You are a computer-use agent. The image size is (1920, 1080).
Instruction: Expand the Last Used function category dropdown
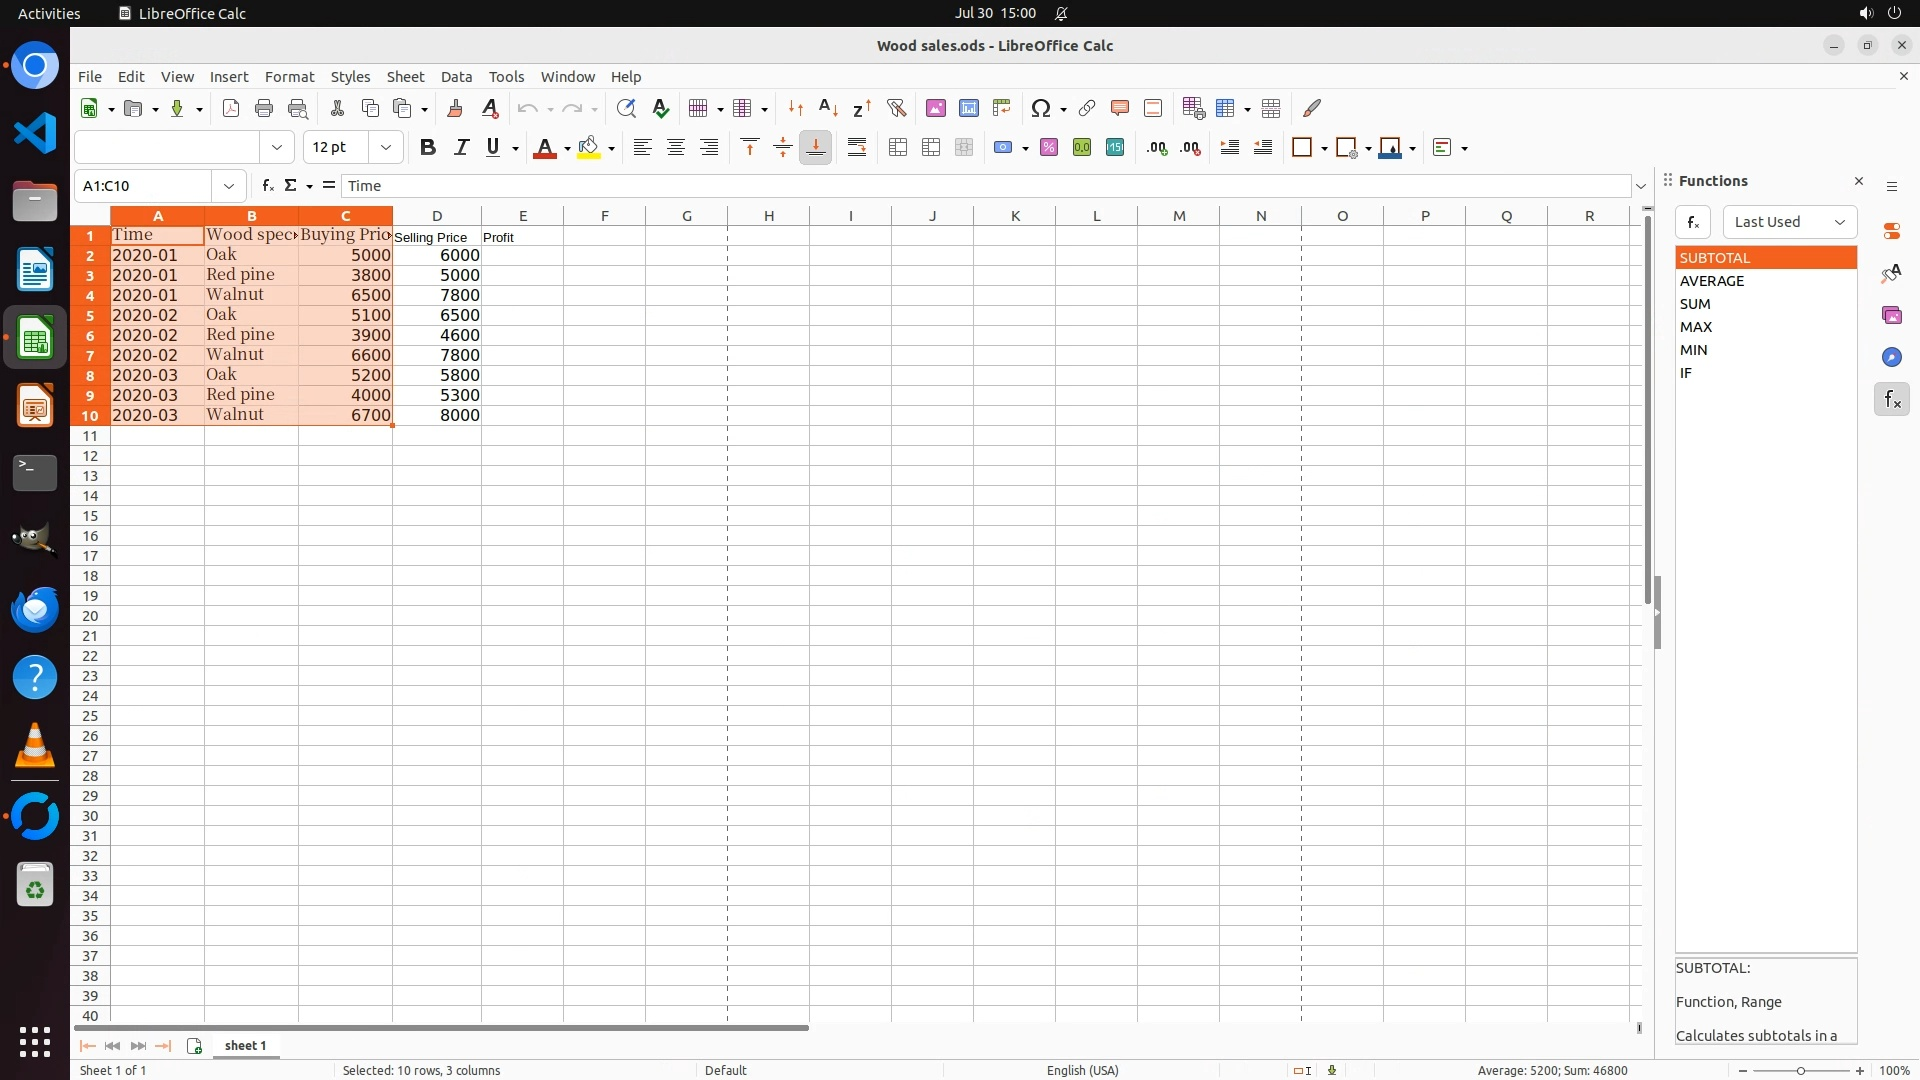click(1789, 222)
